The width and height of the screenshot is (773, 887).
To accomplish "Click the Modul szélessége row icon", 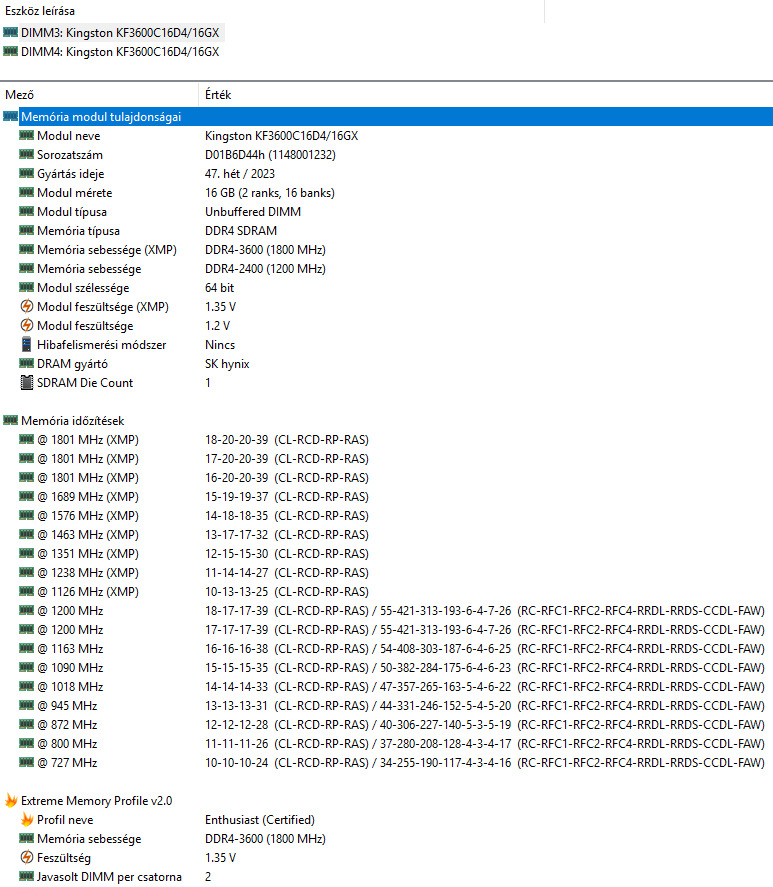I will (26, 287).
